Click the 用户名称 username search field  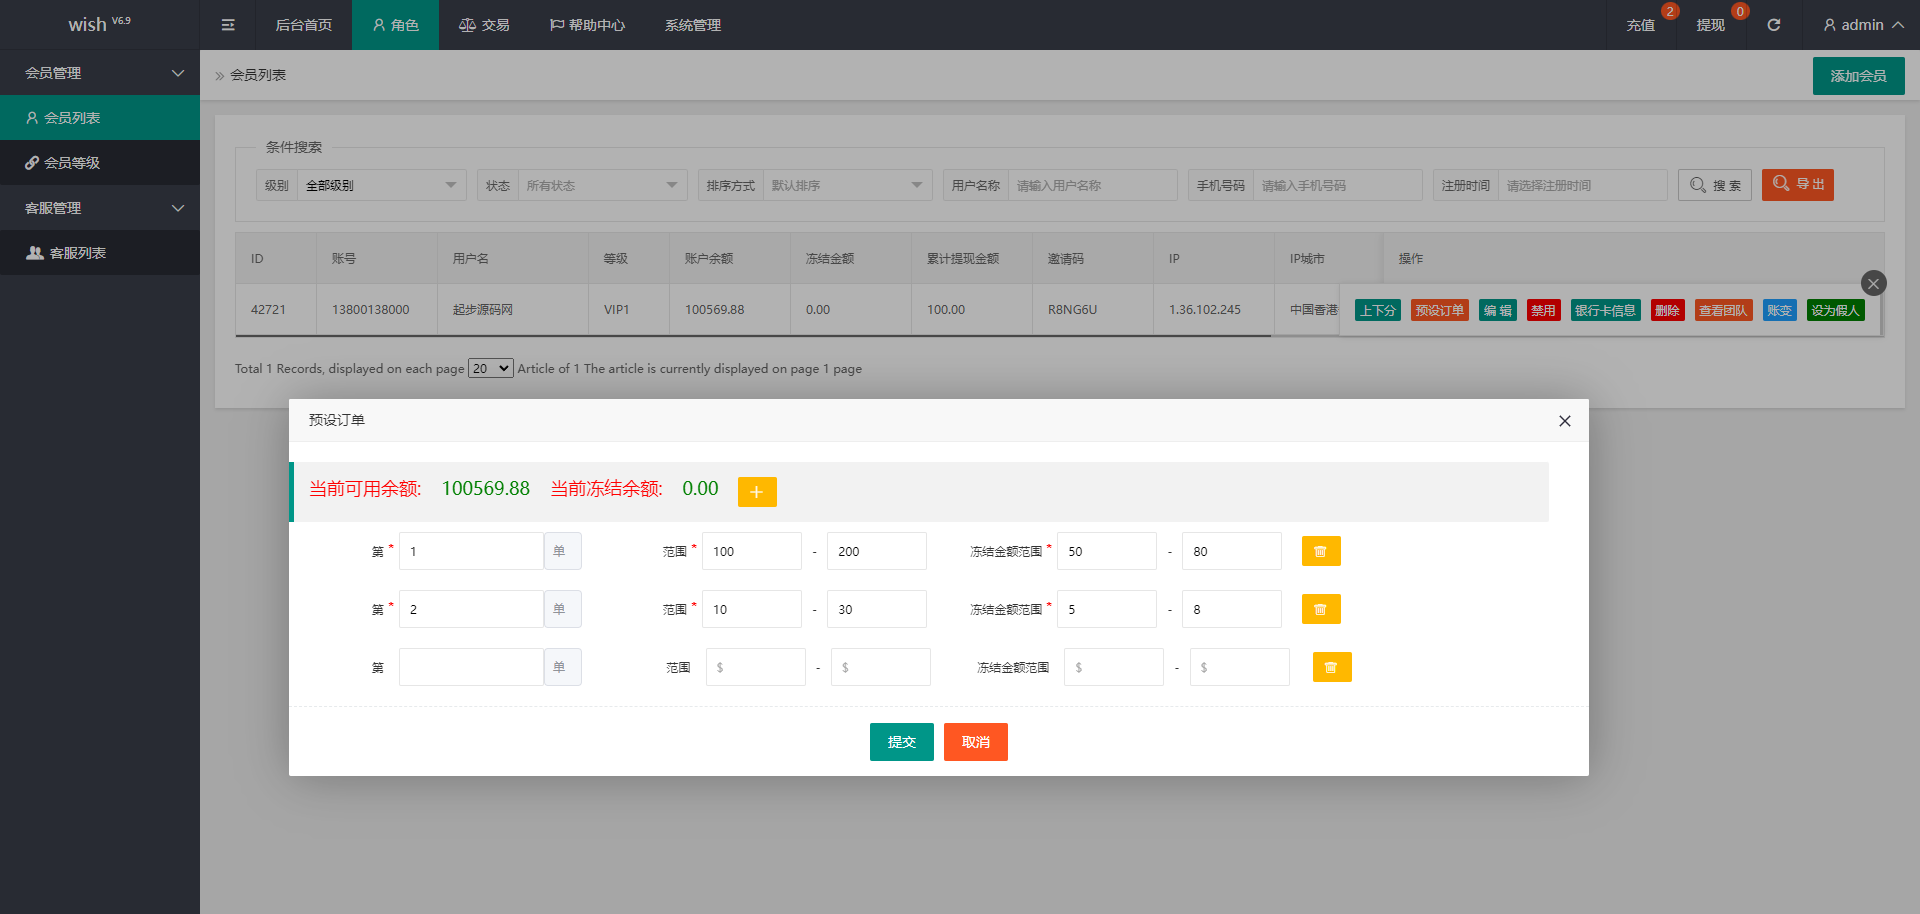click(1091, 185)
